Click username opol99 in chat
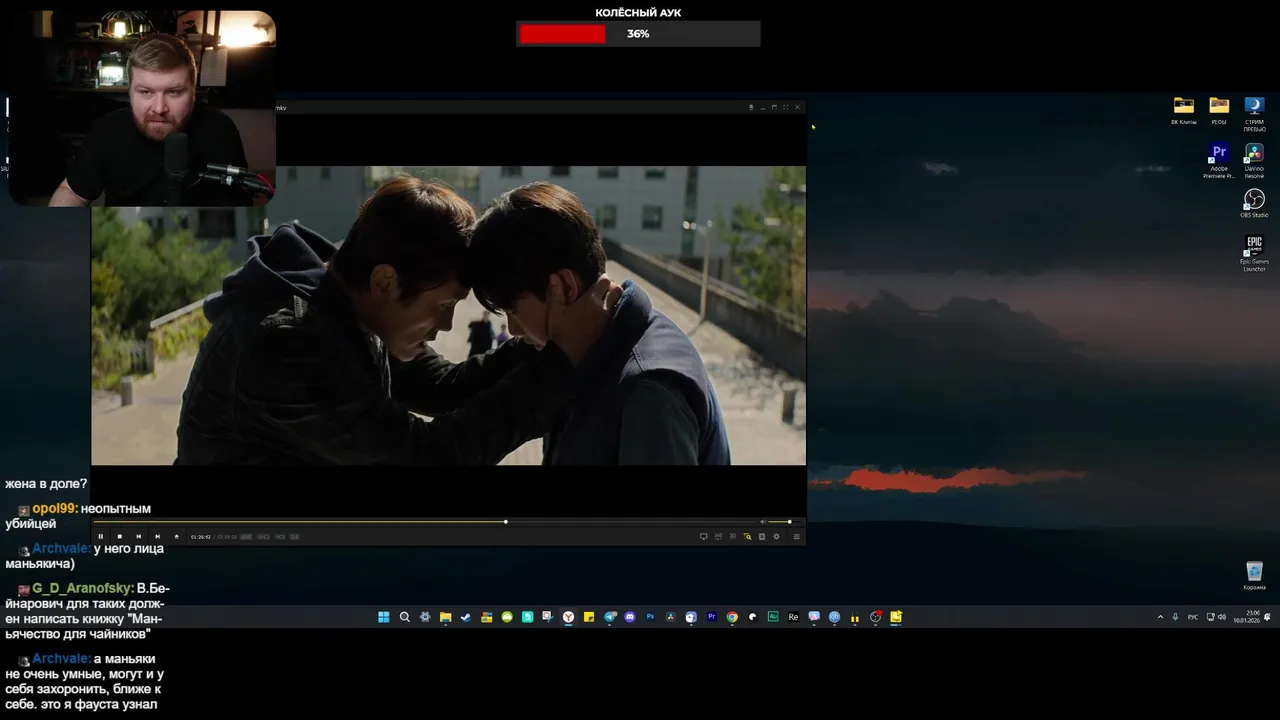The image size is (1280, 720). click(54, 509)
